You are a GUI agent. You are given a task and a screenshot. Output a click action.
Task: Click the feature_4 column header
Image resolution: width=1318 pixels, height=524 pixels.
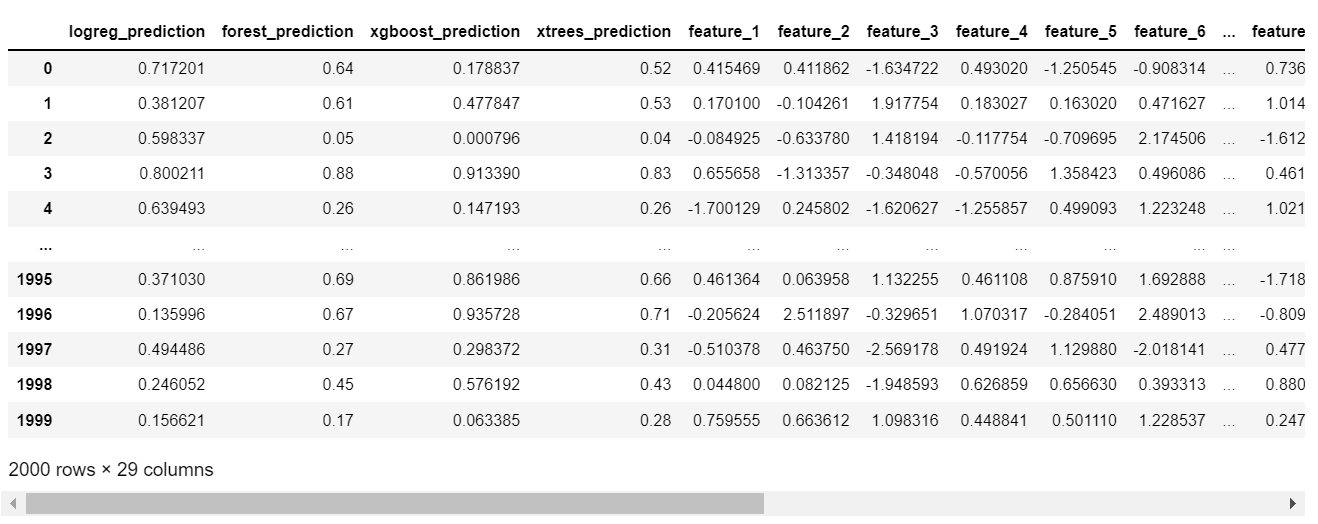(992, 31)
